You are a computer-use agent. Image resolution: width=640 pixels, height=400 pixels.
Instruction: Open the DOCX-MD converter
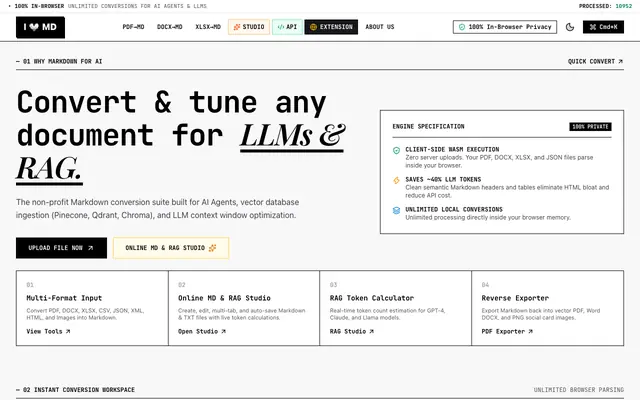[169, 27]
